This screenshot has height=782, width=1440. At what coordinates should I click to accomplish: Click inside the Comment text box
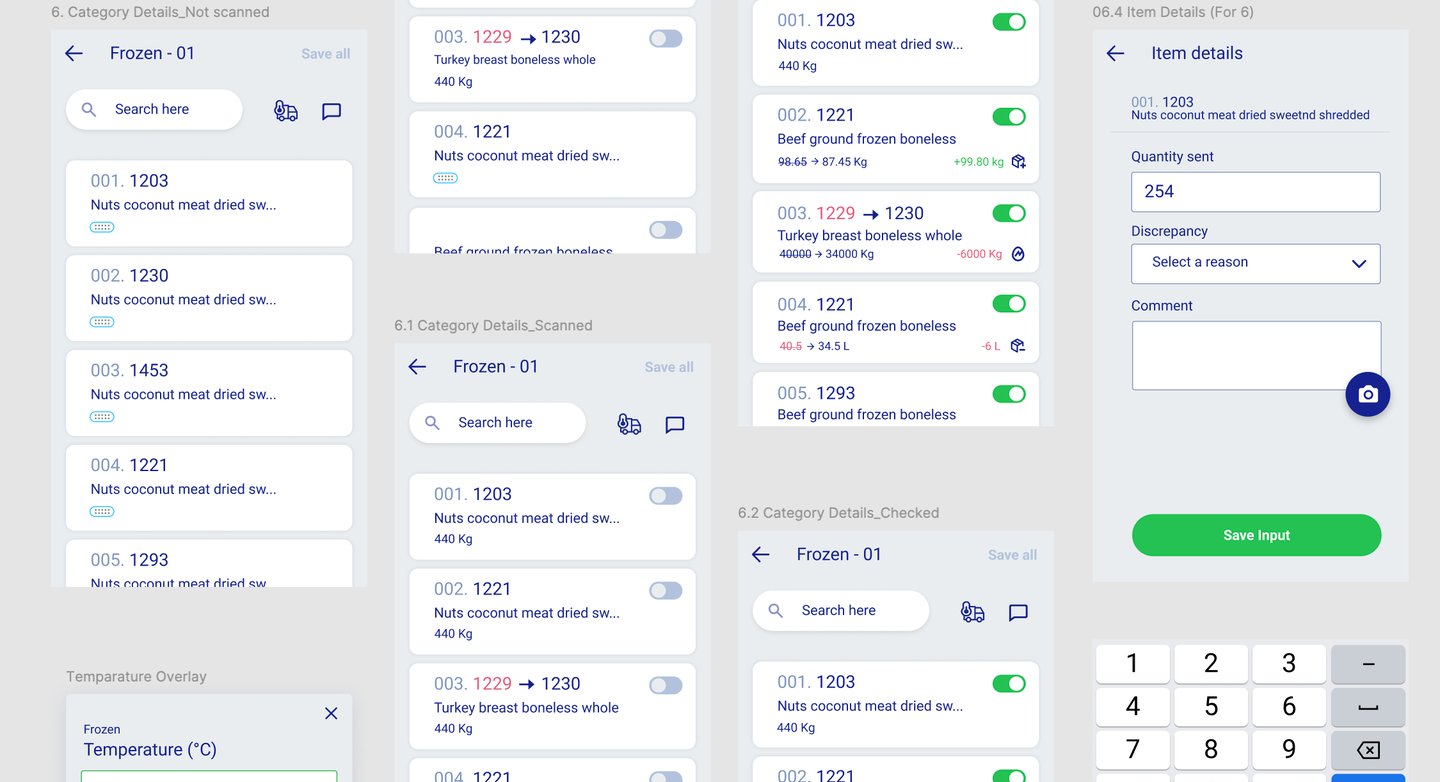(x=1240, y=355)
